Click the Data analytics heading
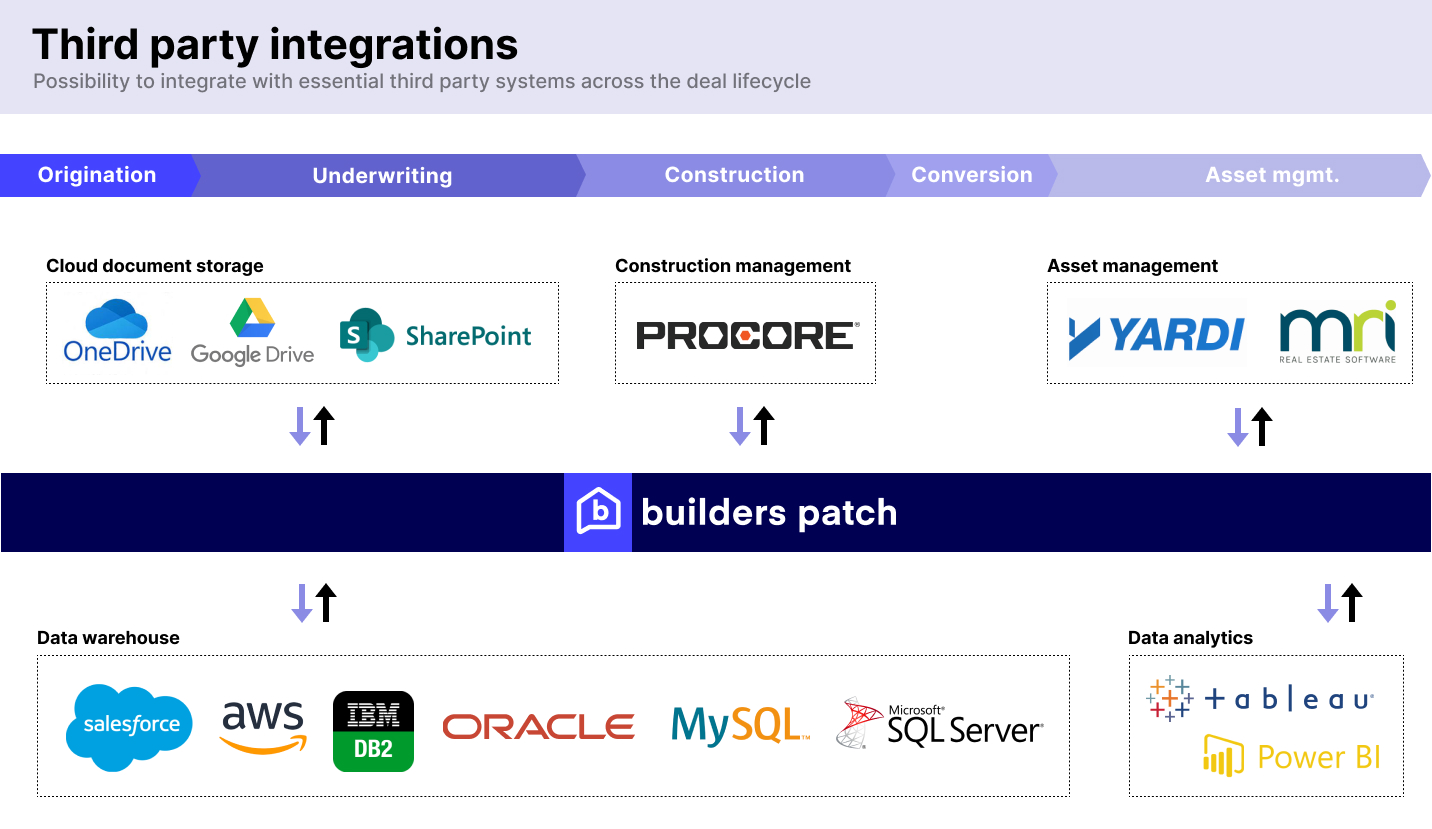Image resolution: width=1432 pixels, height=829 pixels. pyautogui.click(x=1190, y=638)
